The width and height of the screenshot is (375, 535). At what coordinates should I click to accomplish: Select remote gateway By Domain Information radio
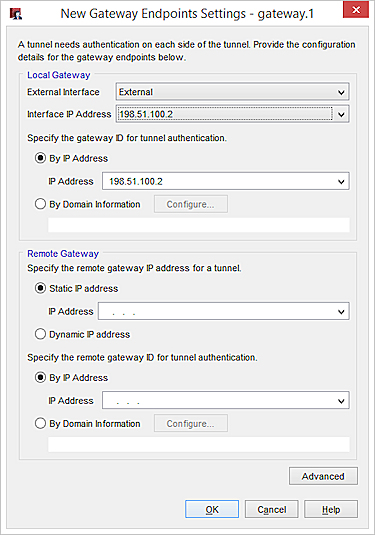coord(40,423)
